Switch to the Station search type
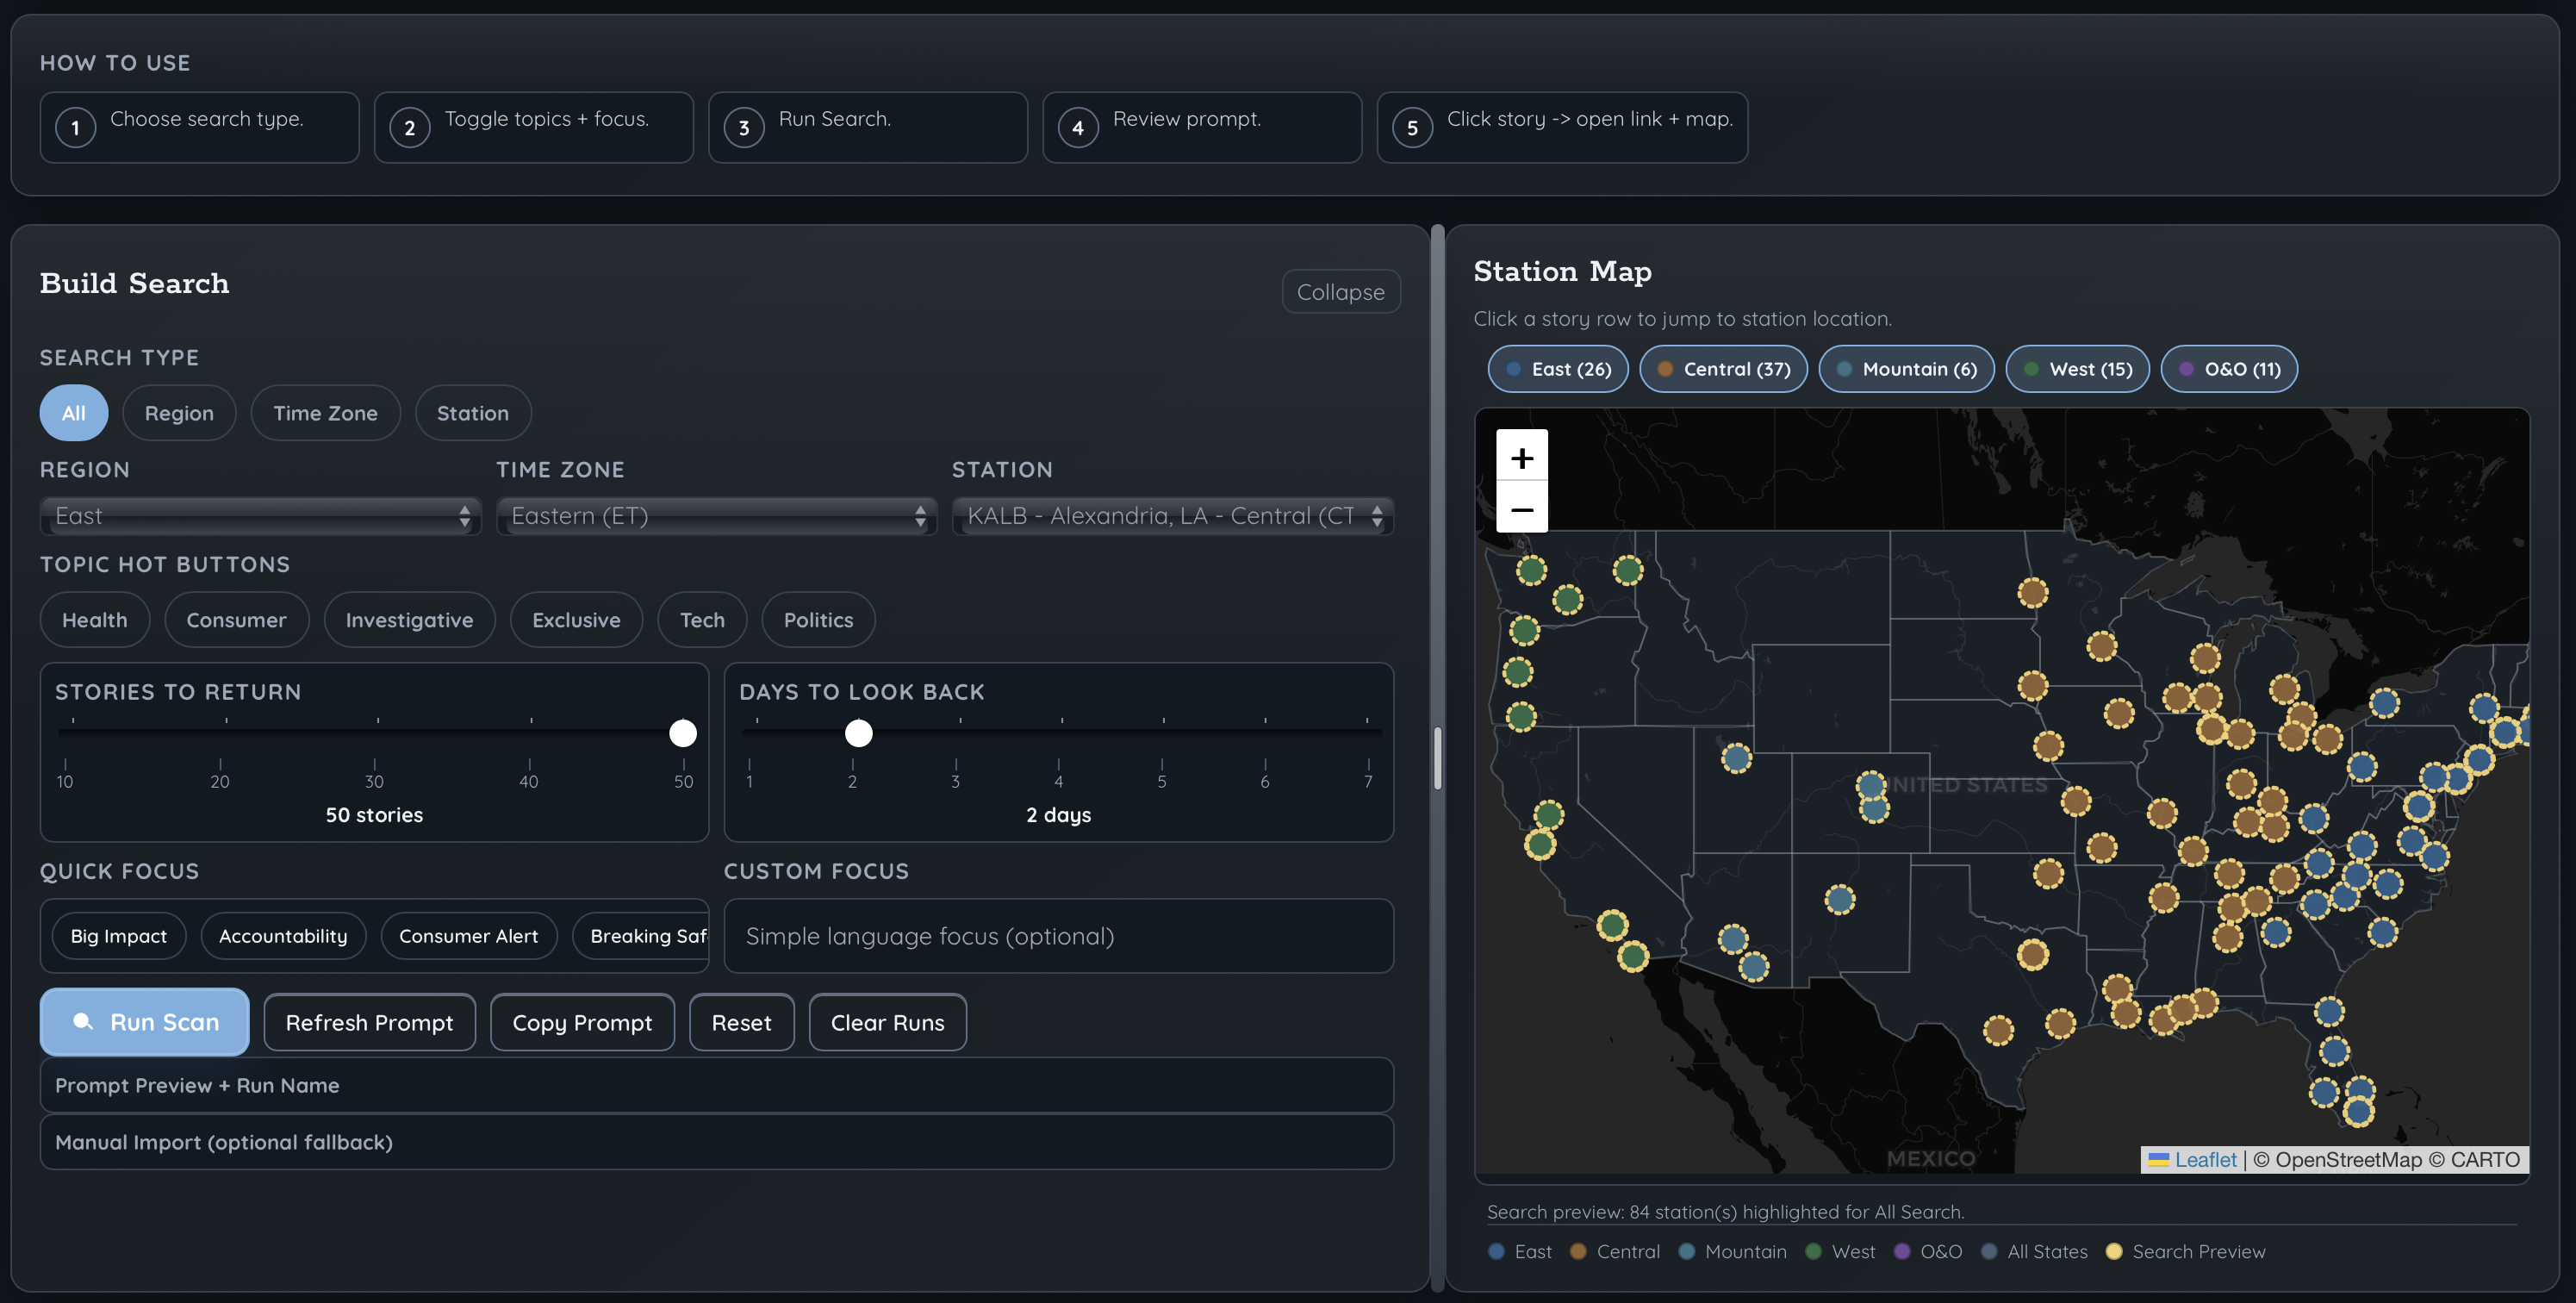This screenshot has height=1303, width=2576. click(x=472, y=412)
